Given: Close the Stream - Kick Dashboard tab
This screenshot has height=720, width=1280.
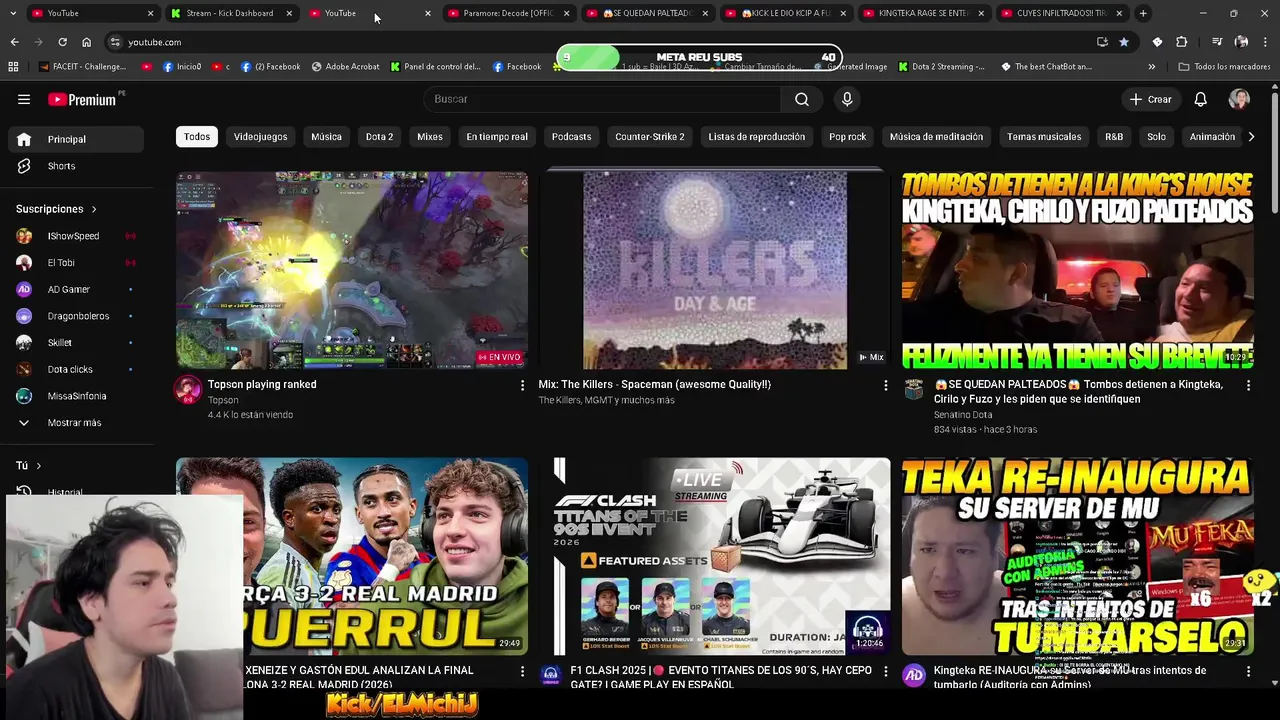Looking at the screenshot, I should pyautogui.click(x=289, y=13).
